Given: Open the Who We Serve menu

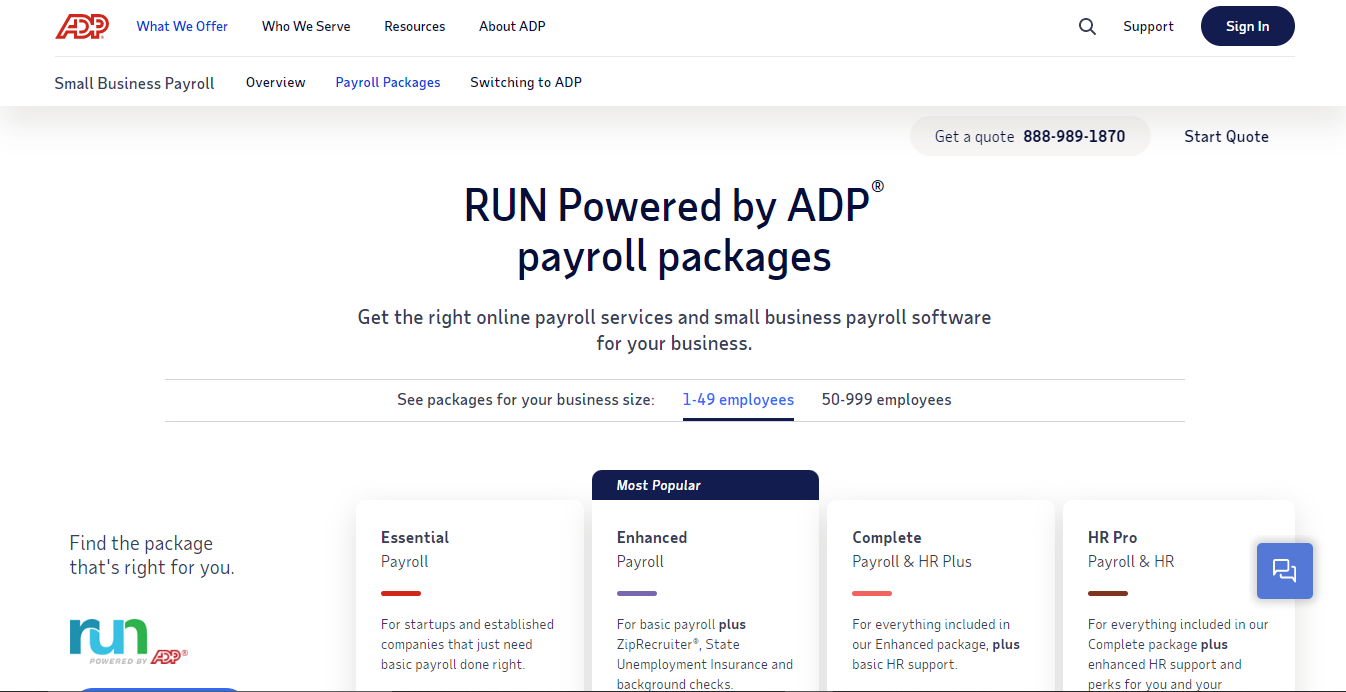Looking at the screenshot, I should (x=306, y=27).
